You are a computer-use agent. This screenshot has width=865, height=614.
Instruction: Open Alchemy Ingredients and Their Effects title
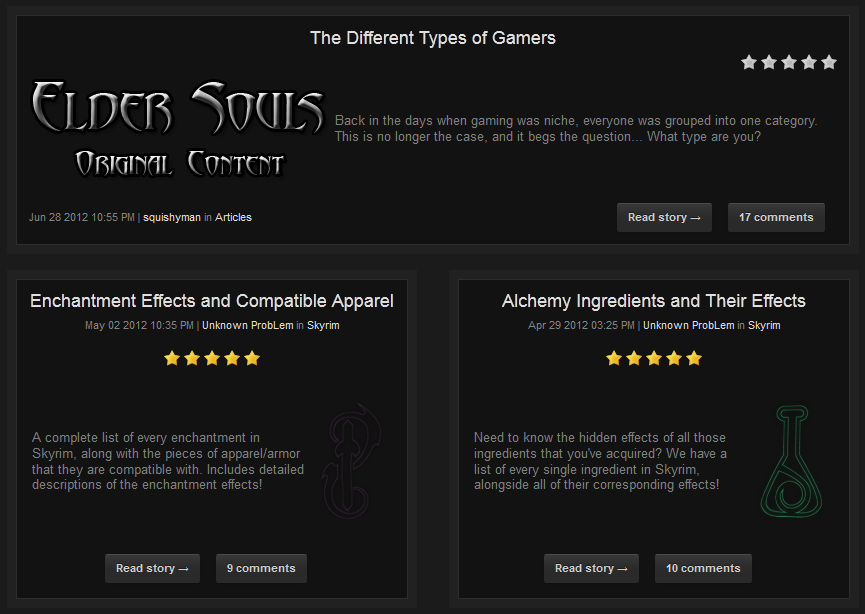[x=653, y=301]
